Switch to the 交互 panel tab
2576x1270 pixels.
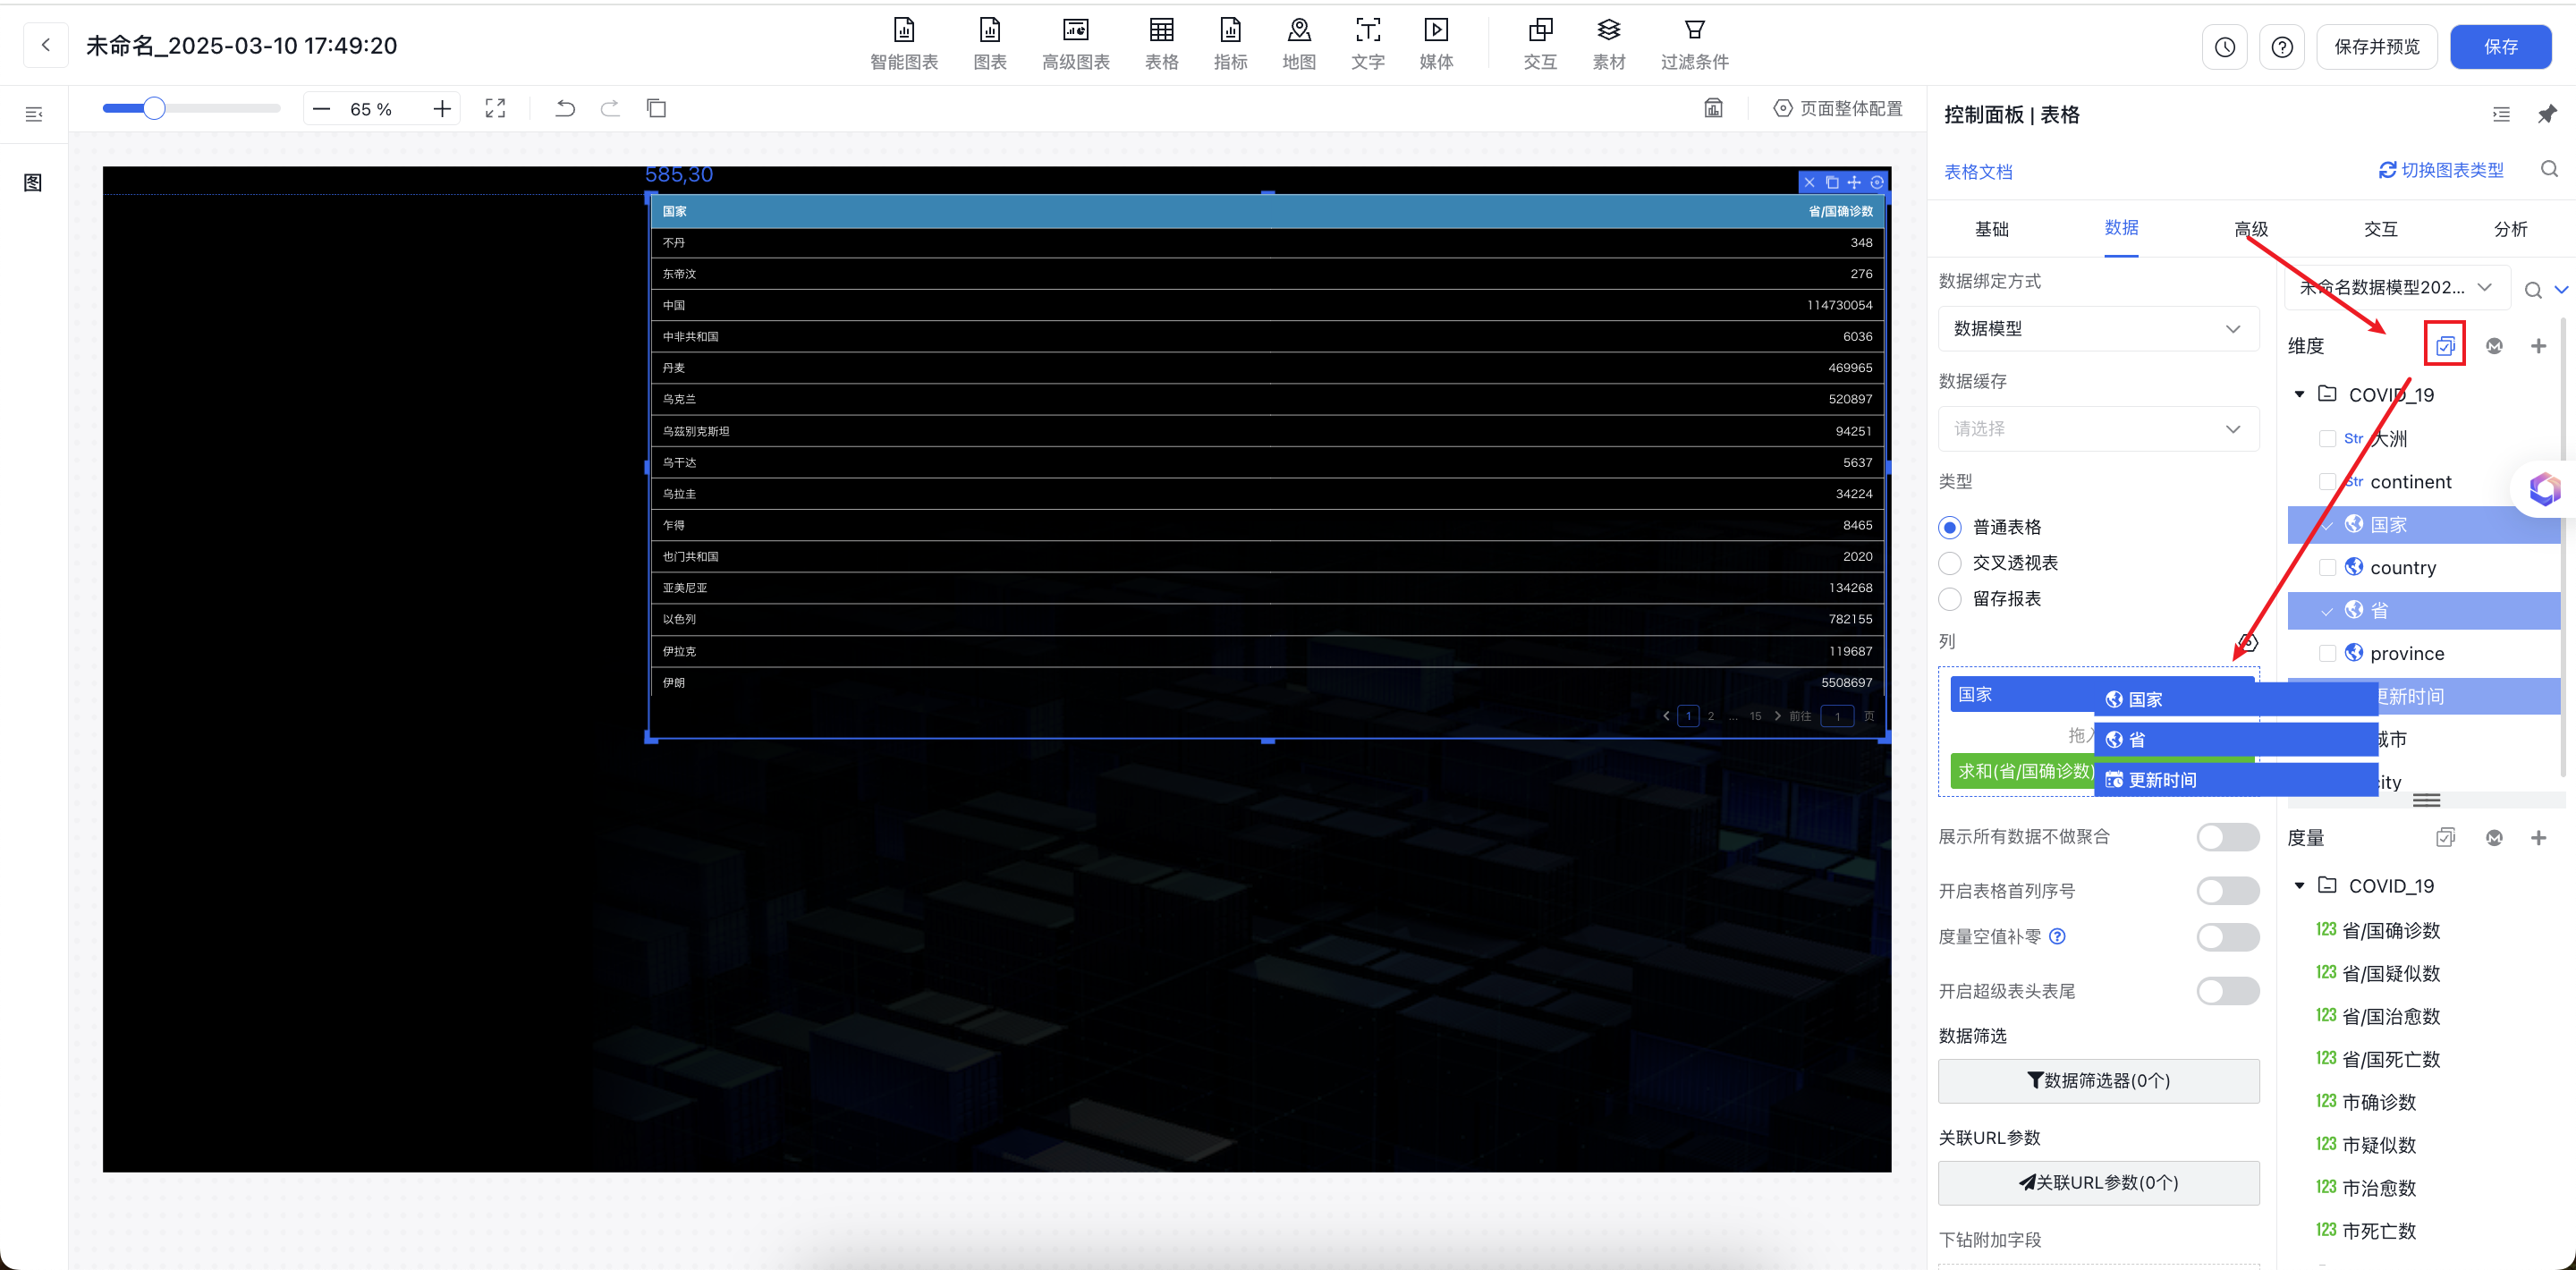pos(2380,229)
